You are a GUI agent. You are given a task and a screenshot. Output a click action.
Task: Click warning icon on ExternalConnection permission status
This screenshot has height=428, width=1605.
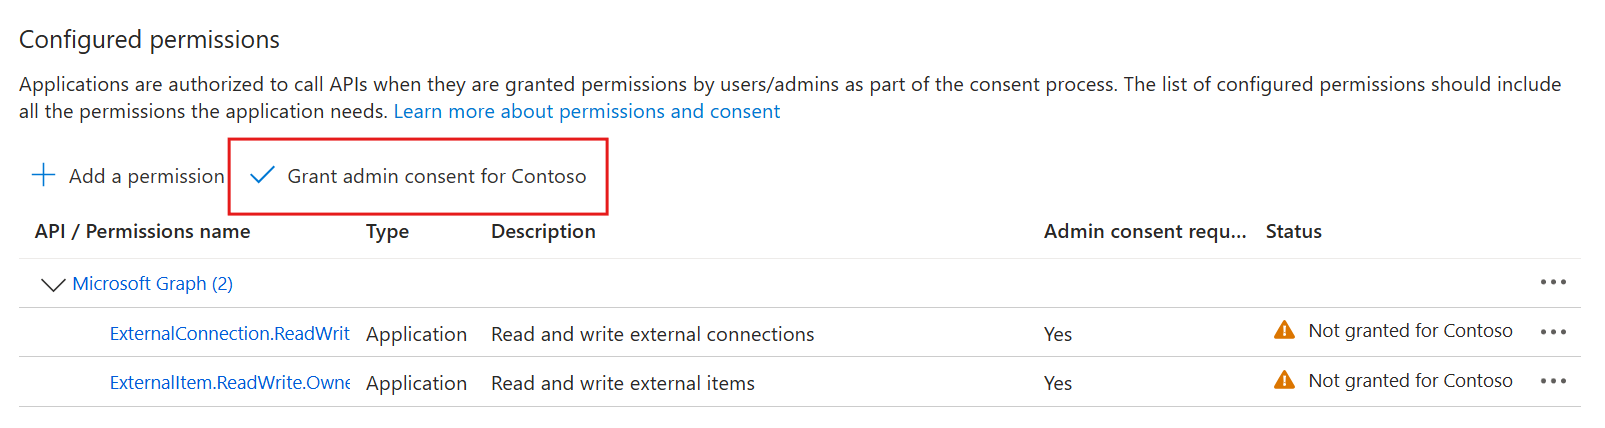pyautogui.click(x=1284, y=331)
